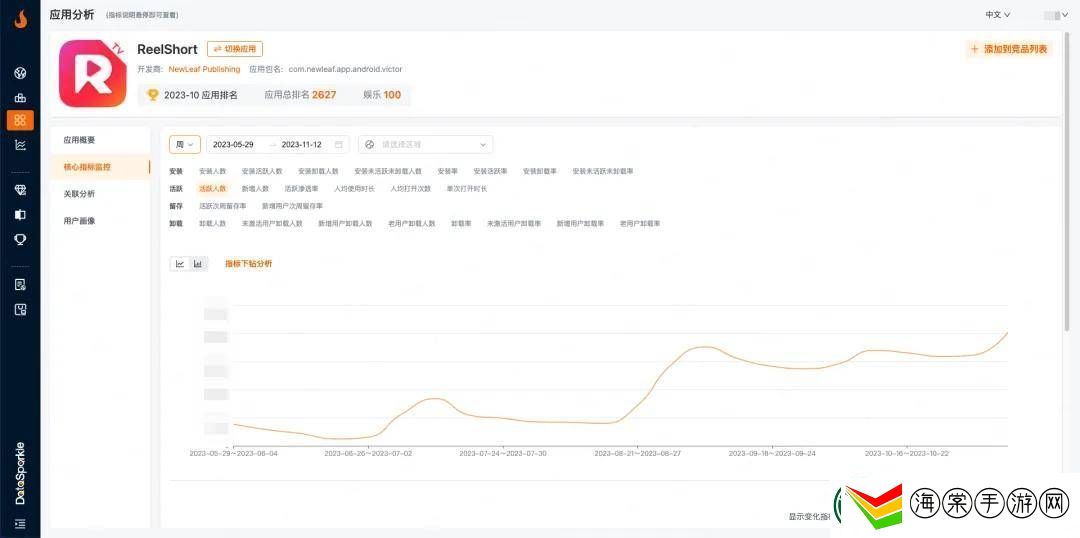Open the book compare sidebar icon

click(x=20, y=214)
